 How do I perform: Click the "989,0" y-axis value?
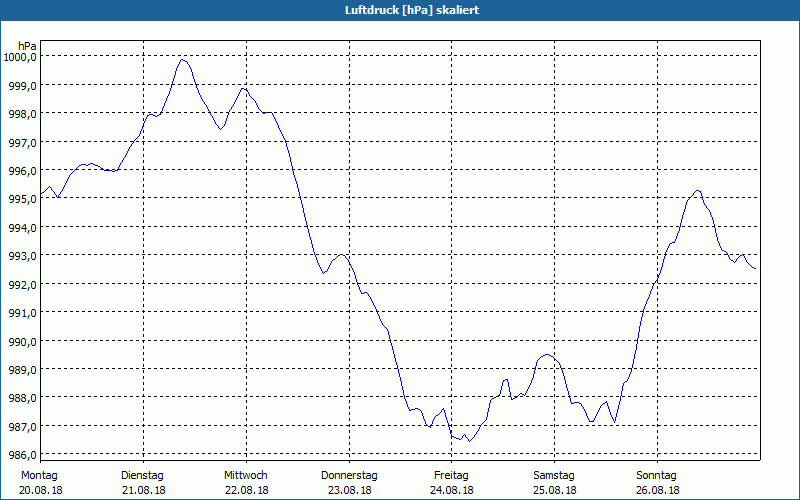[x=22, y=370]
